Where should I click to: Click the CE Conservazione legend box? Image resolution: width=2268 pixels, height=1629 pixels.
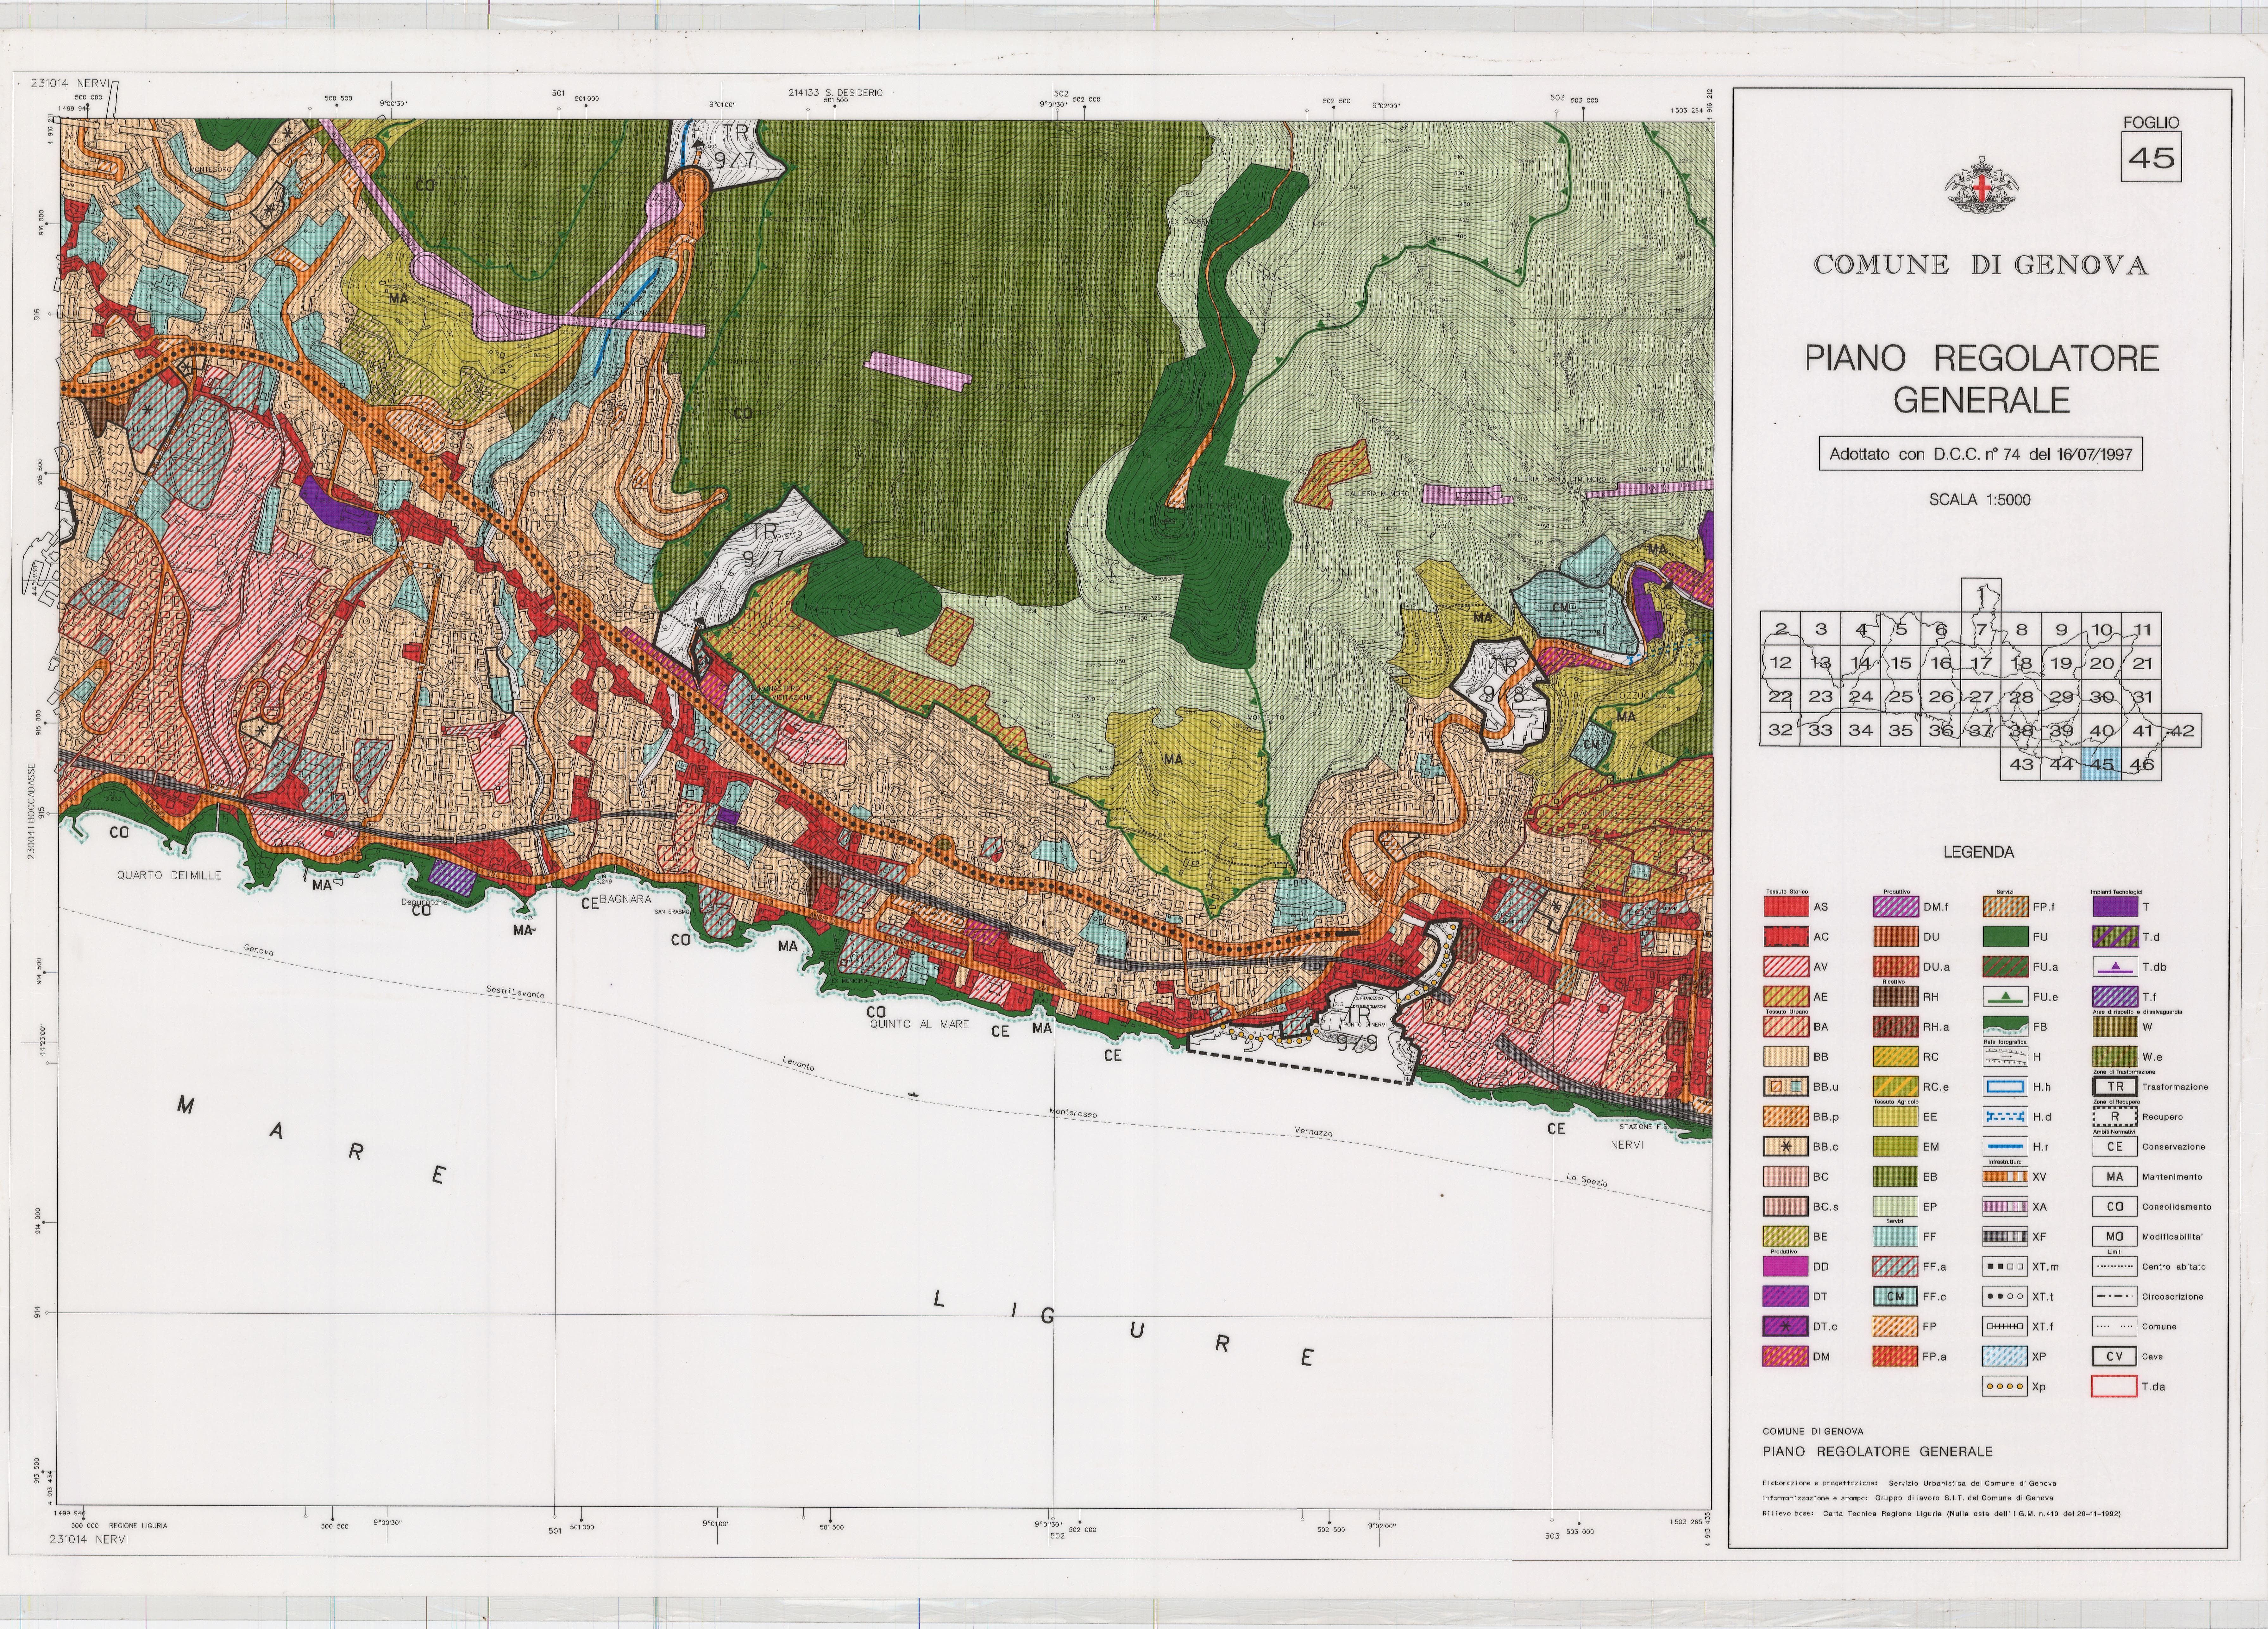[x=2115, y=1147]
